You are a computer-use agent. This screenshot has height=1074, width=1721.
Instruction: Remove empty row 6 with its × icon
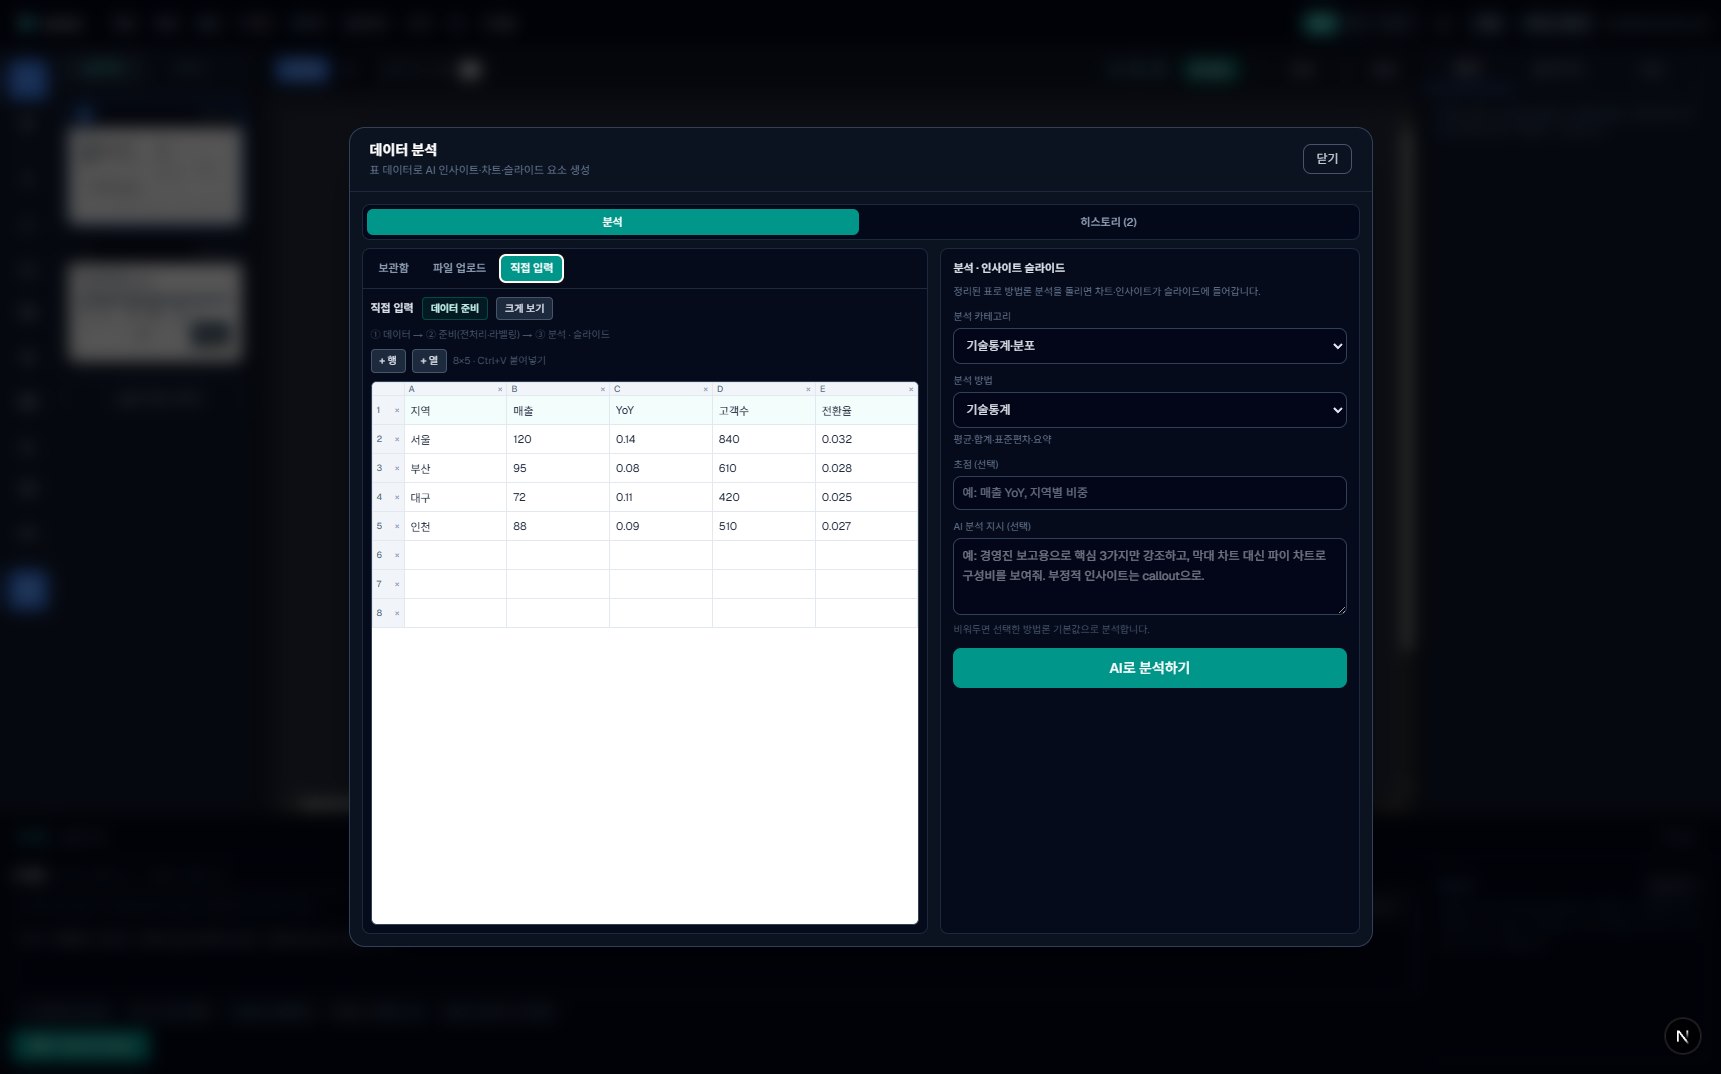point(397,556)
